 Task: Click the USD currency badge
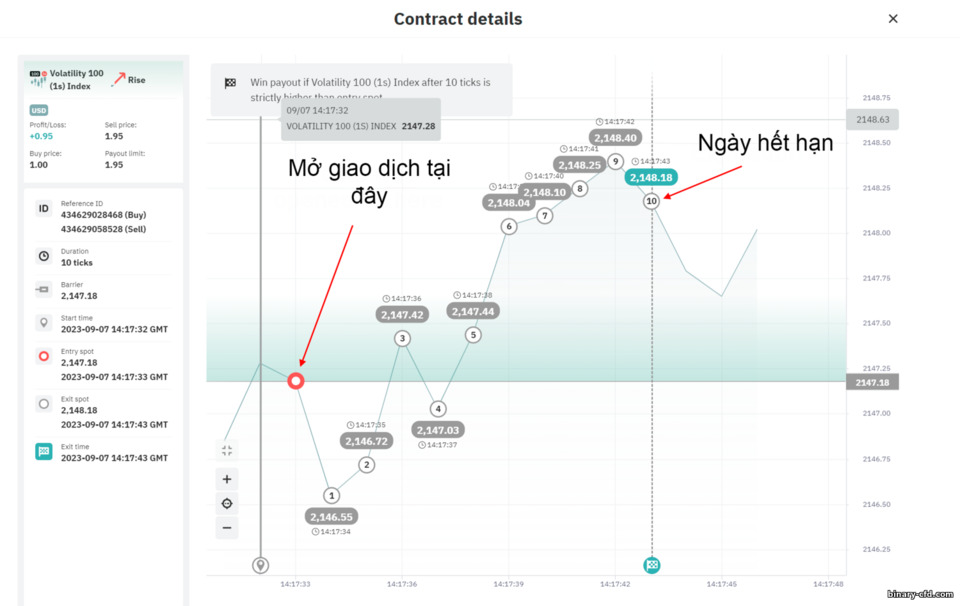[39, 110]
